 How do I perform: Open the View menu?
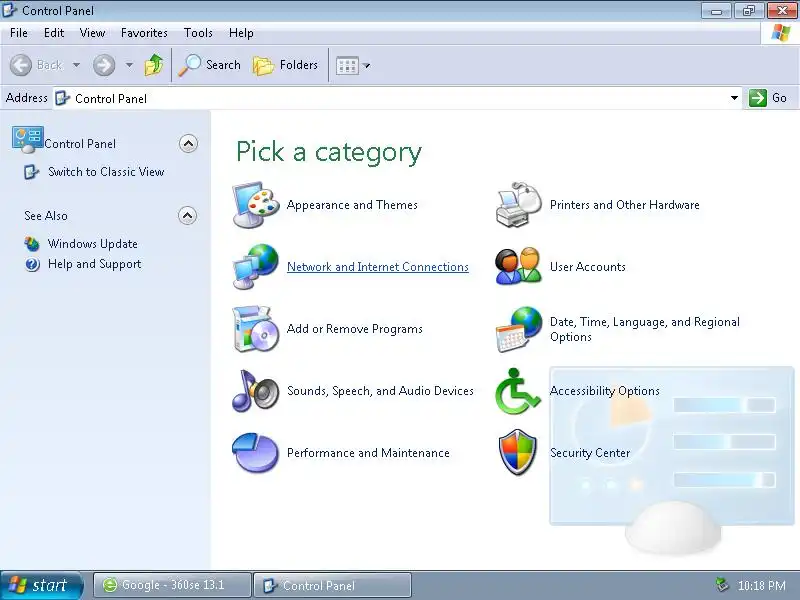pyautogui.click(x=92, y=33)
